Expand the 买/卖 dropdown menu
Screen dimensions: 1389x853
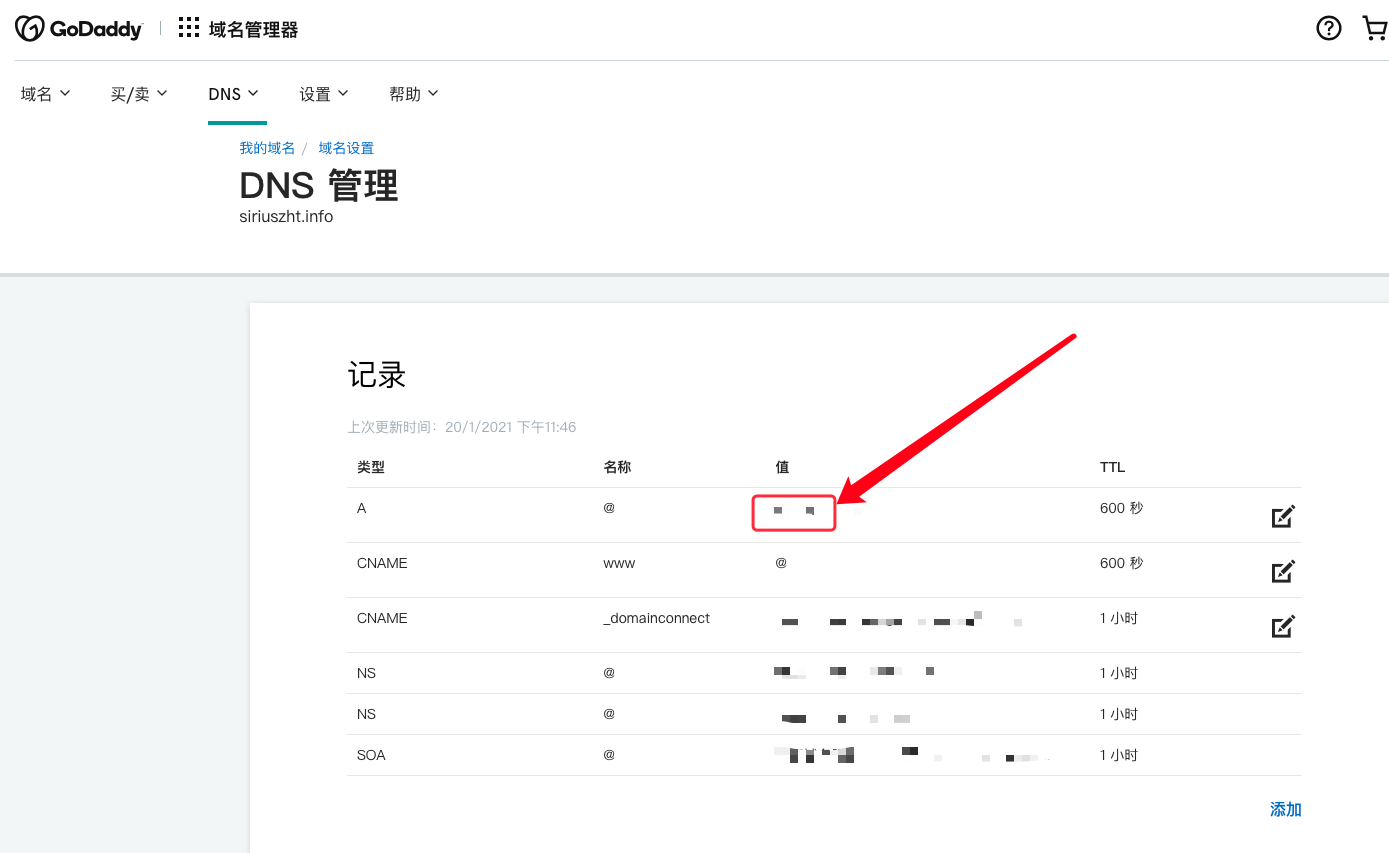pos(138,93)
